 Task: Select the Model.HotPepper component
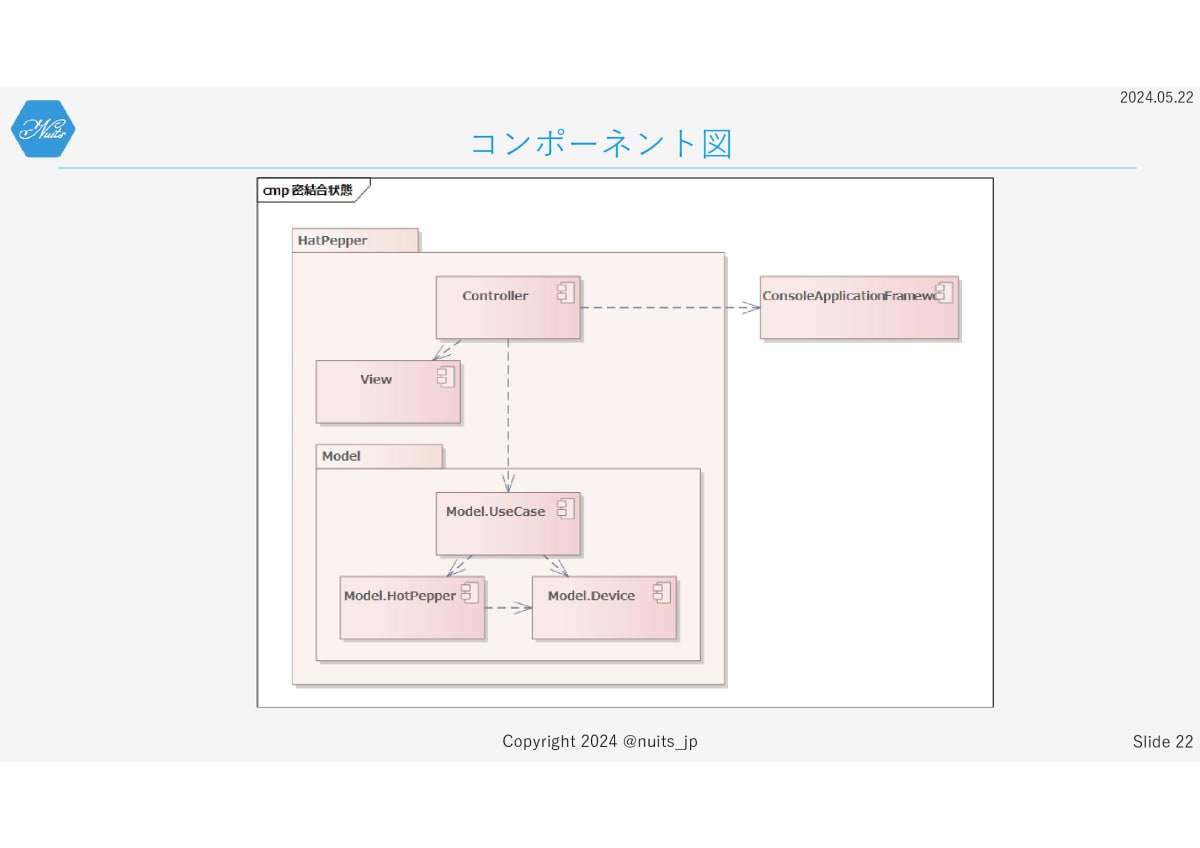point(412,607)
